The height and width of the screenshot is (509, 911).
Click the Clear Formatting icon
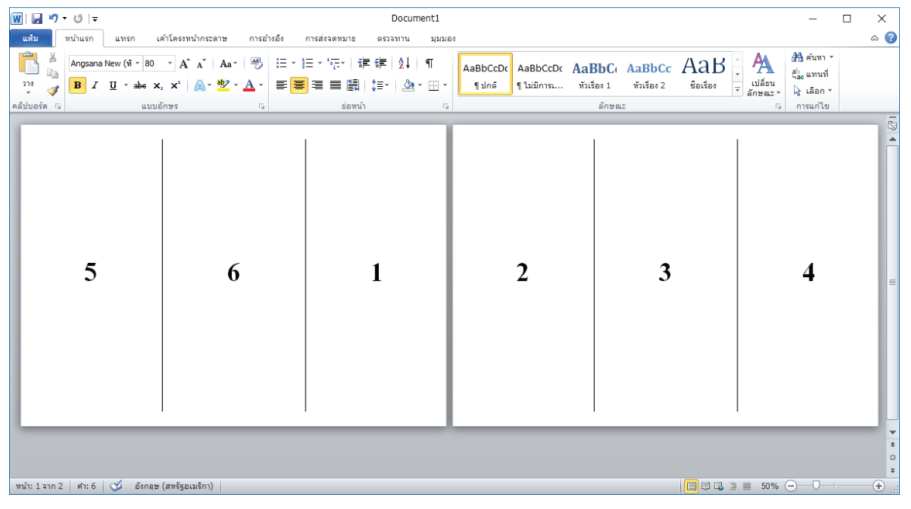256,63
